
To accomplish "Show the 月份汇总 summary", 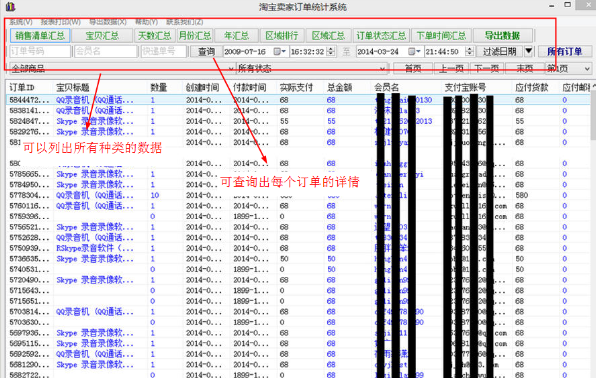I will click(x=195, y=36).
